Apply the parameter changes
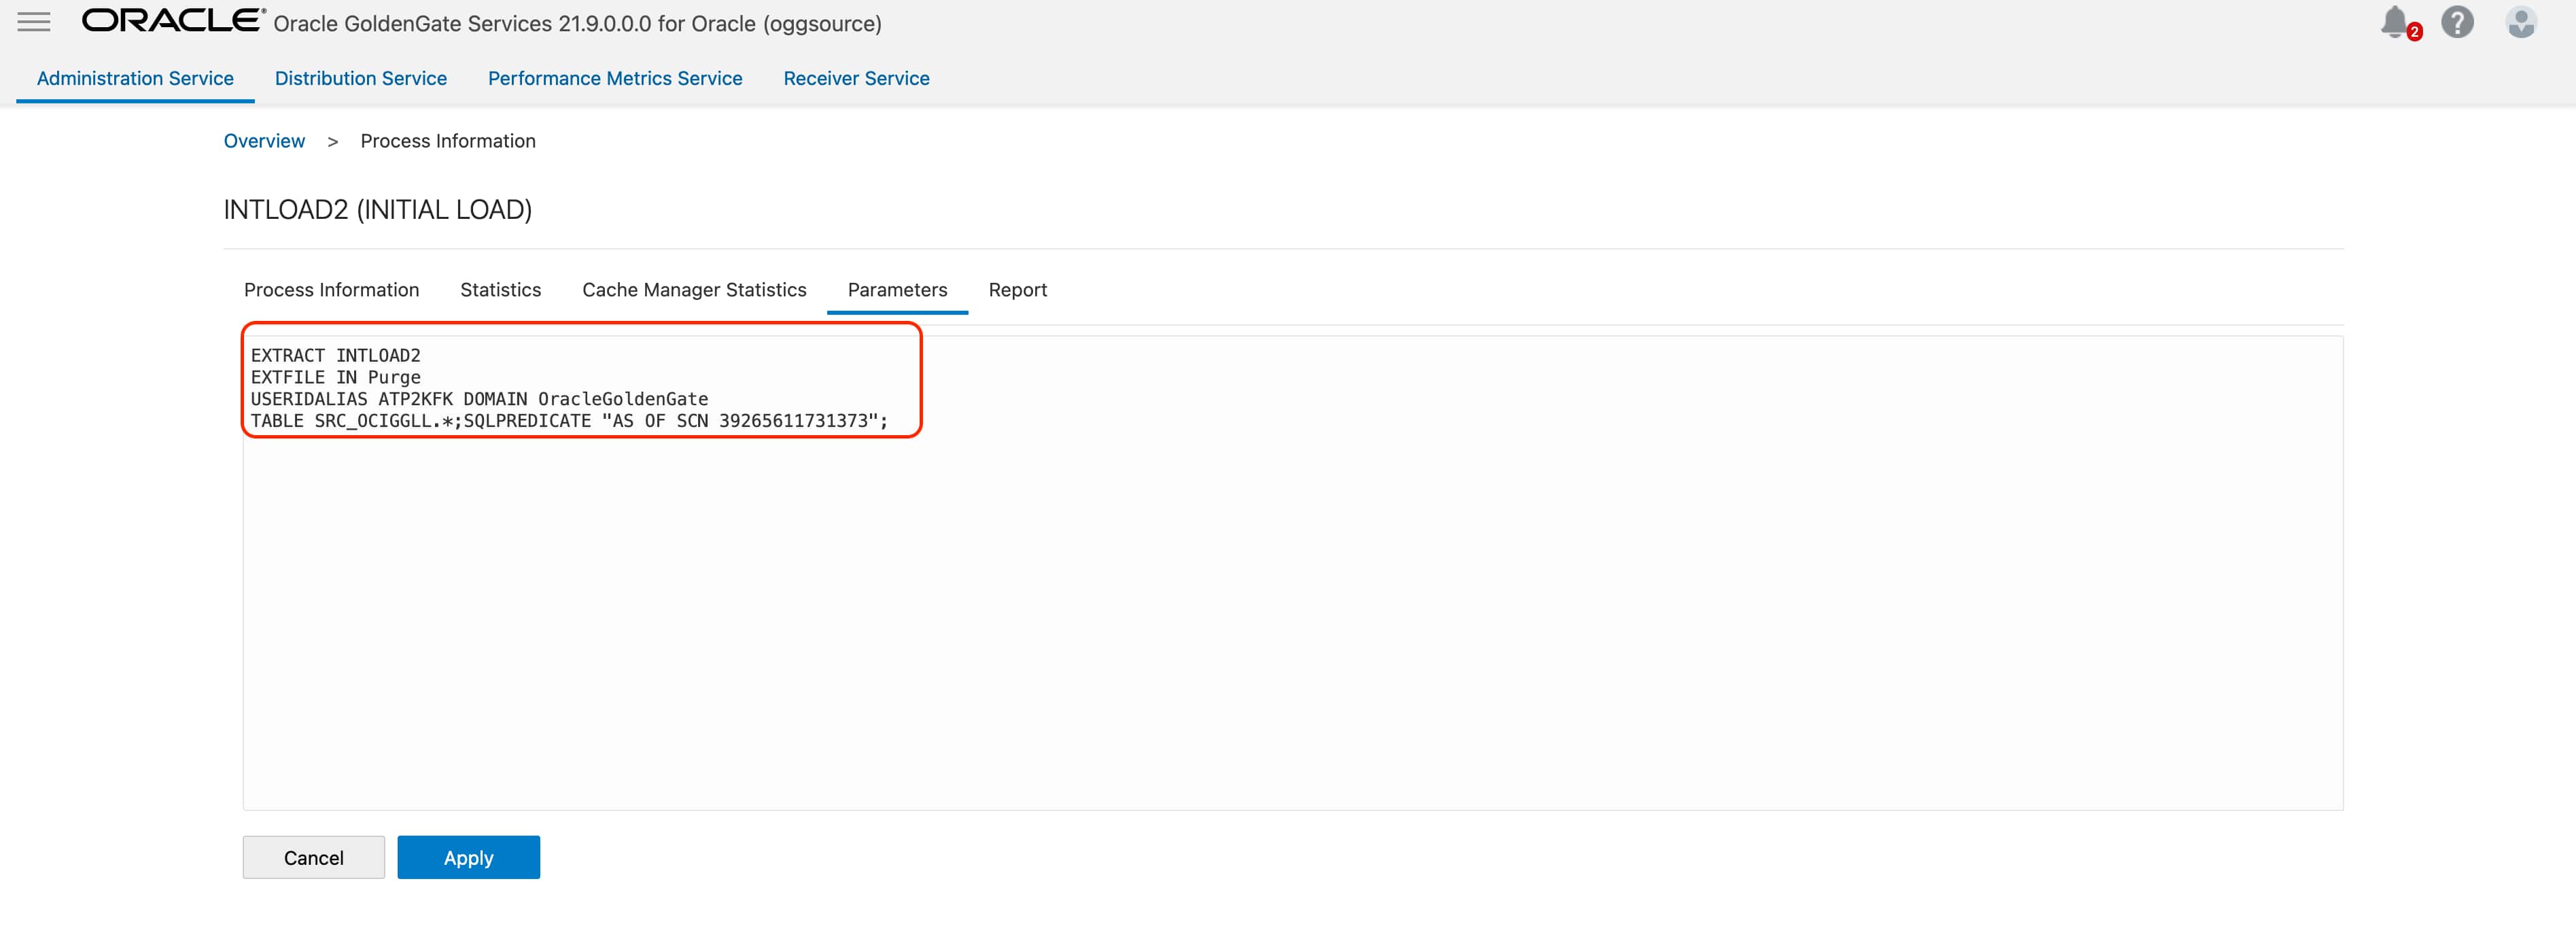This screenshot has height=926, width=2576. click(468, 857)
